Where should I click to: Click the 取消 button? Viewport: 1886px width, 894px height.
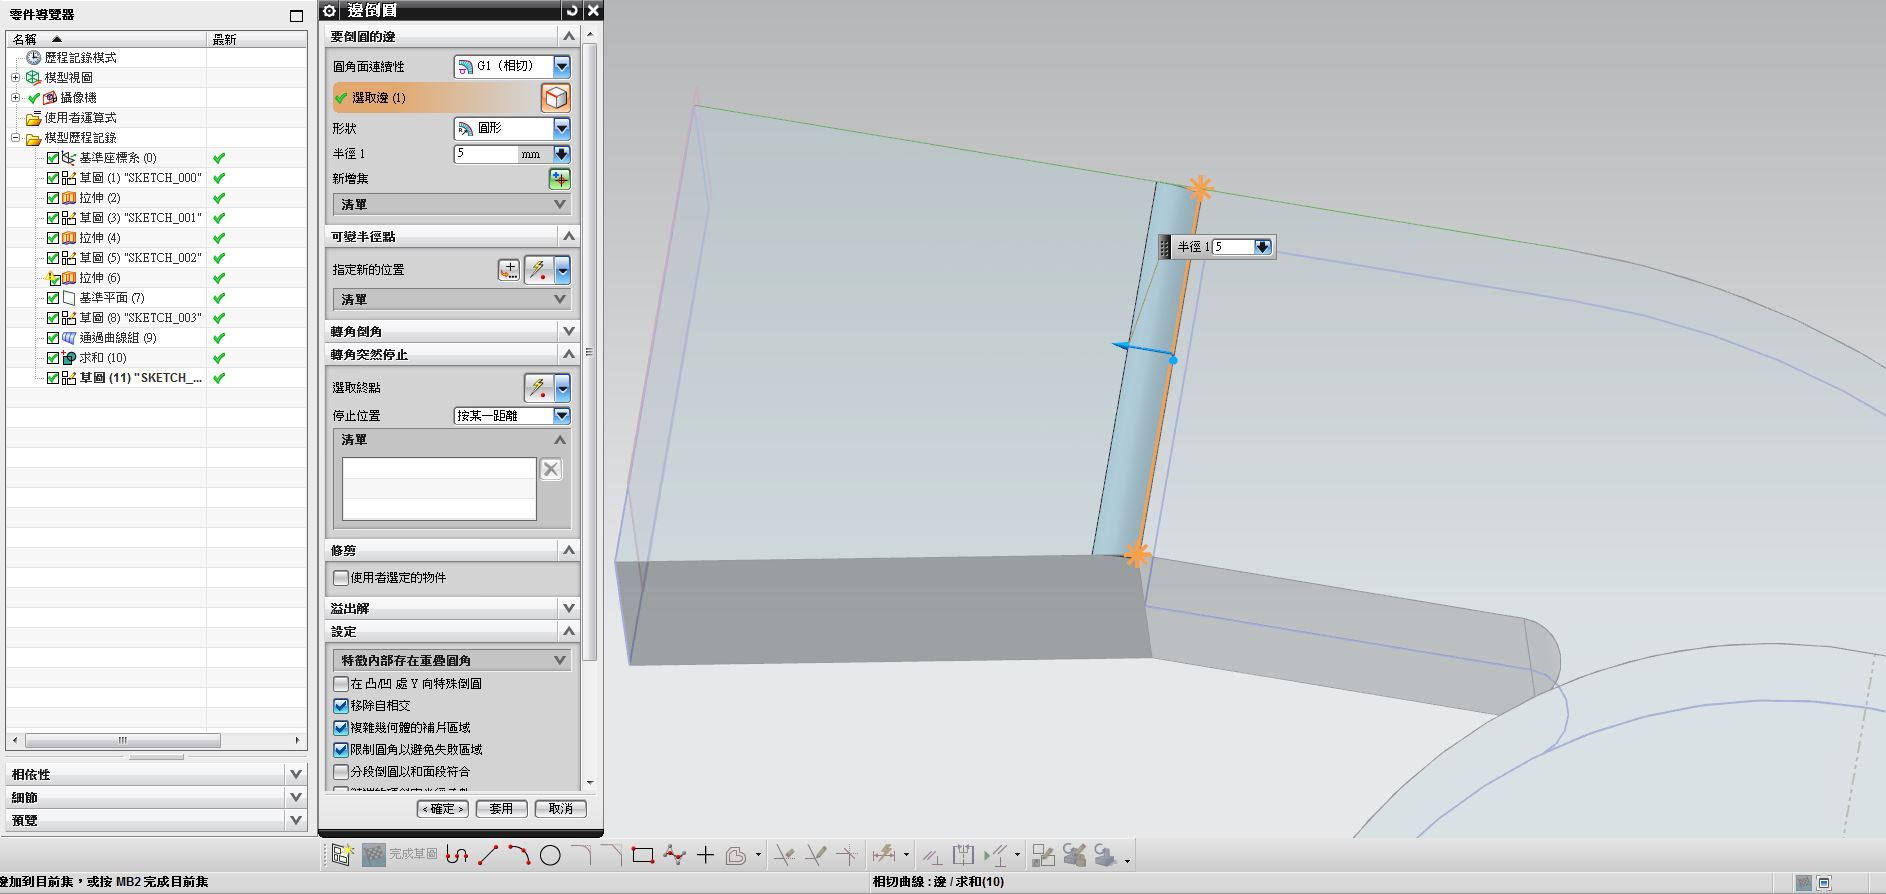pos(561,809)
